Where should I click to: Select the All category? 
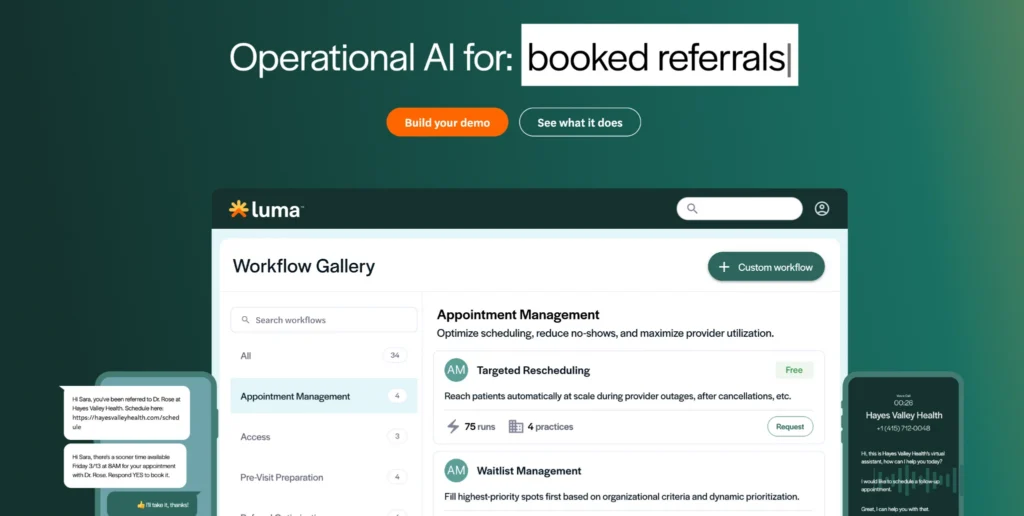[324, 356]
